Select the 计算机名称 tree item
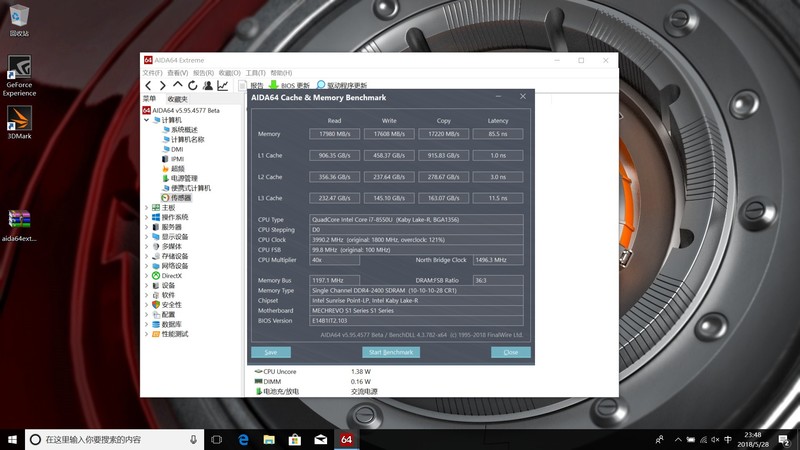 [183, 139]
